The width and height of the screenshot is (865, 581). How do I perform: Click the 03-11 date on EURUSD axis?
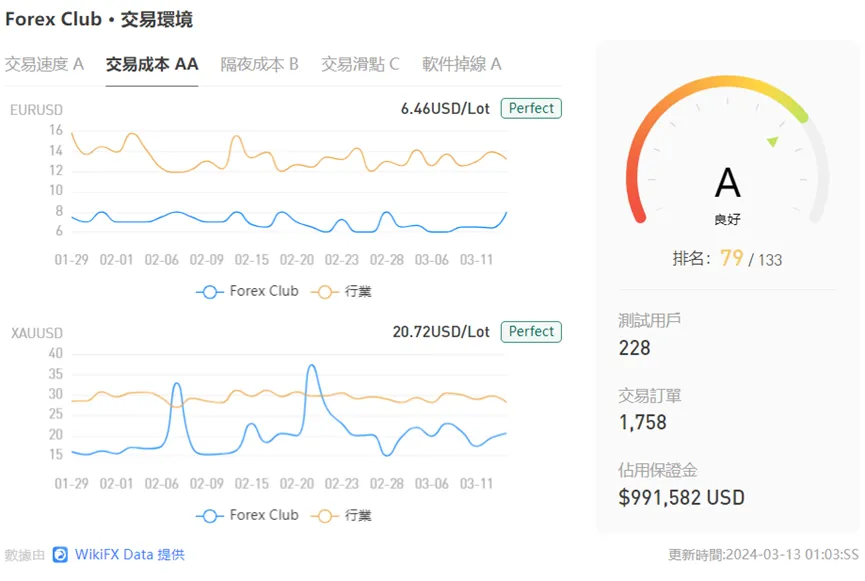coord(476,260)
